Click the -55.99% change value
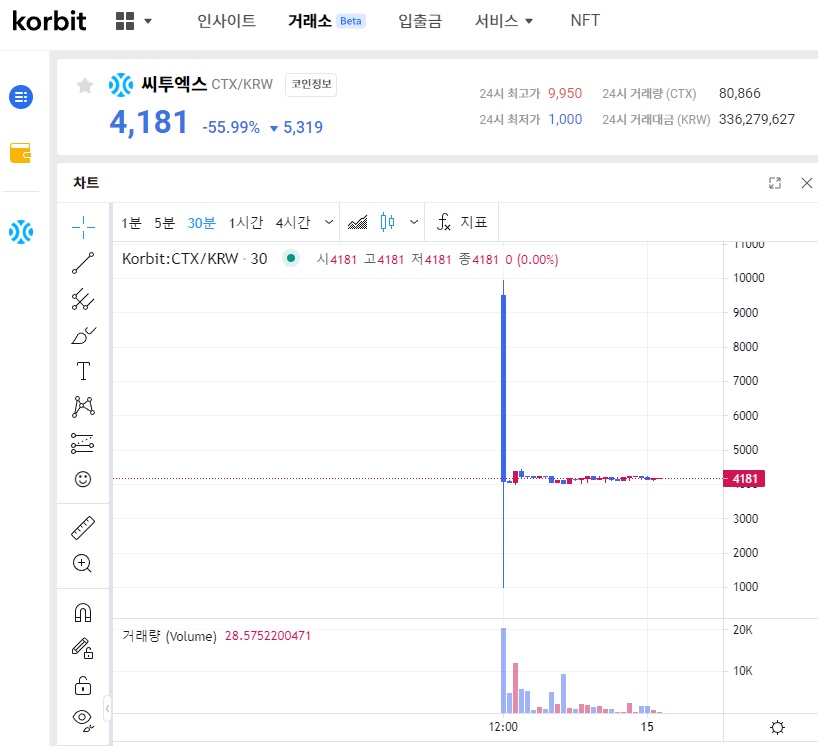The width and height of the screenshot is (818, 746). [x=231, y=127]
